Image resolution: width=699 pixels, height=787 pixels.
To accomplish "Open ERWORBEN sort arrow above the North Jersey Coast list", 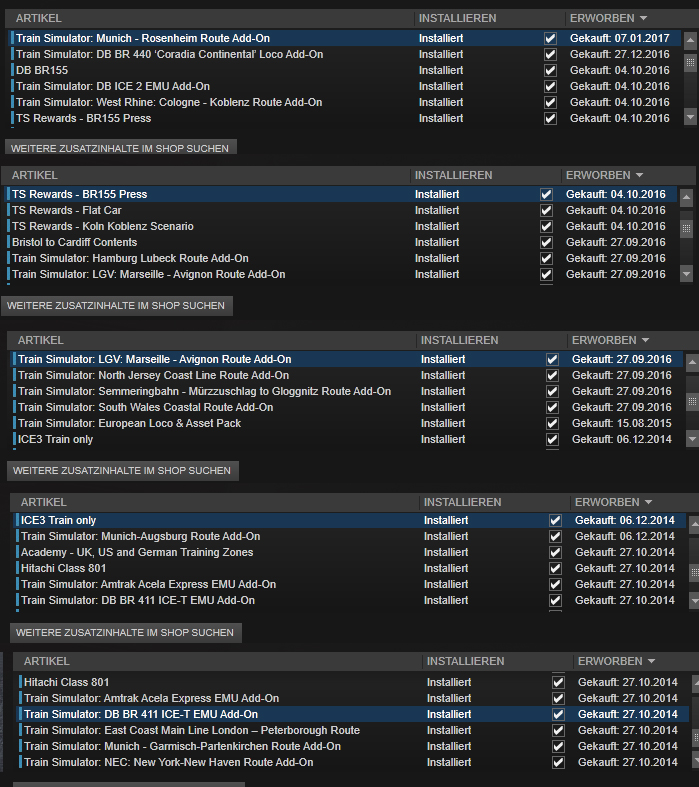I will (x=645, y=340).
